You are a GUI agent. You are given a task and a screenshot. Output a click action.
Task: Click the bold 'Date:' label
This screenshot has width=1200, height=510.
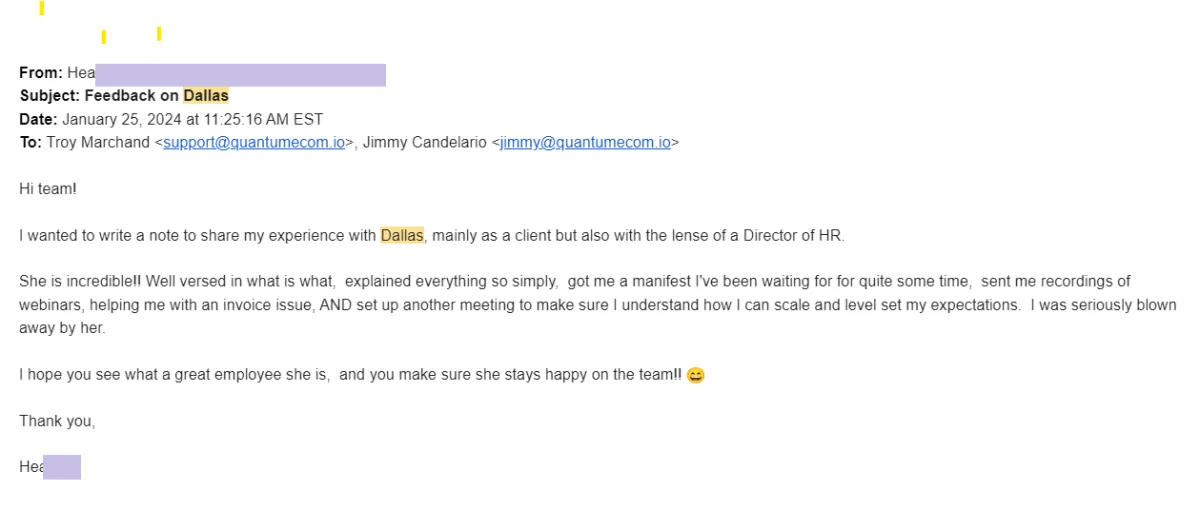[x=39, y=119]
